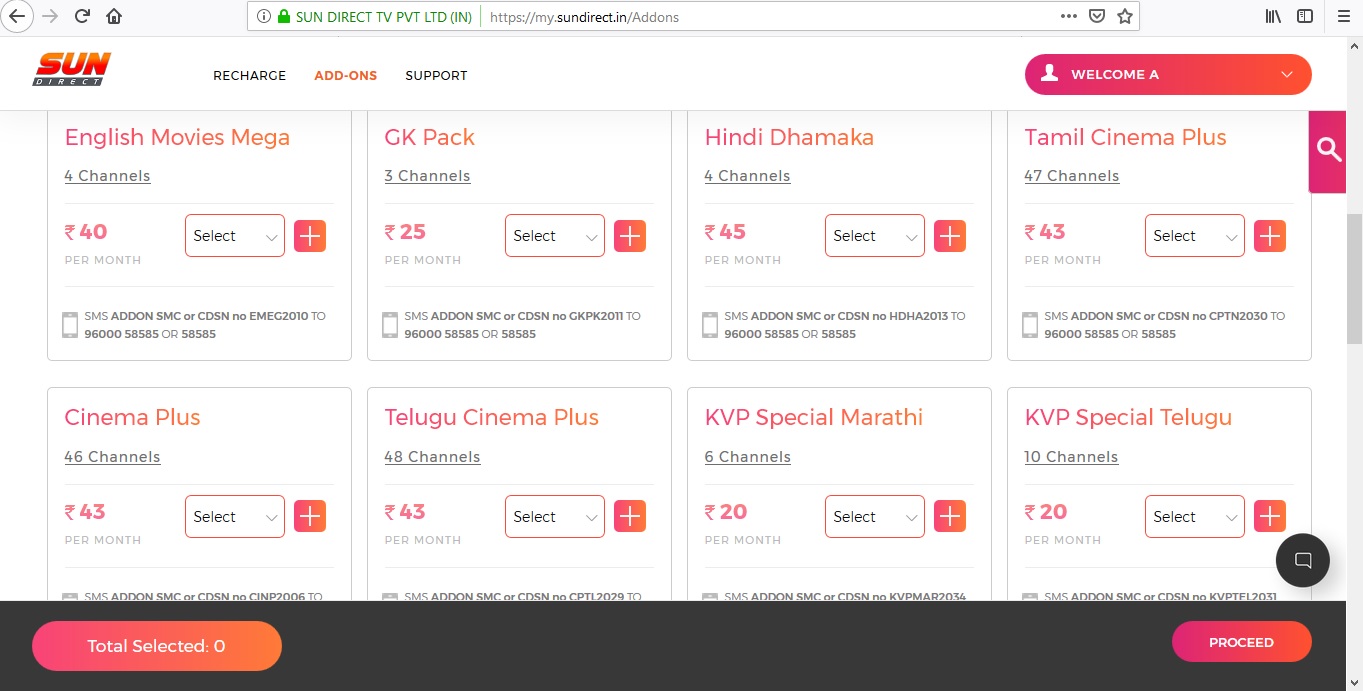Reload the page

pyautogui.click(x=82, y=16)
